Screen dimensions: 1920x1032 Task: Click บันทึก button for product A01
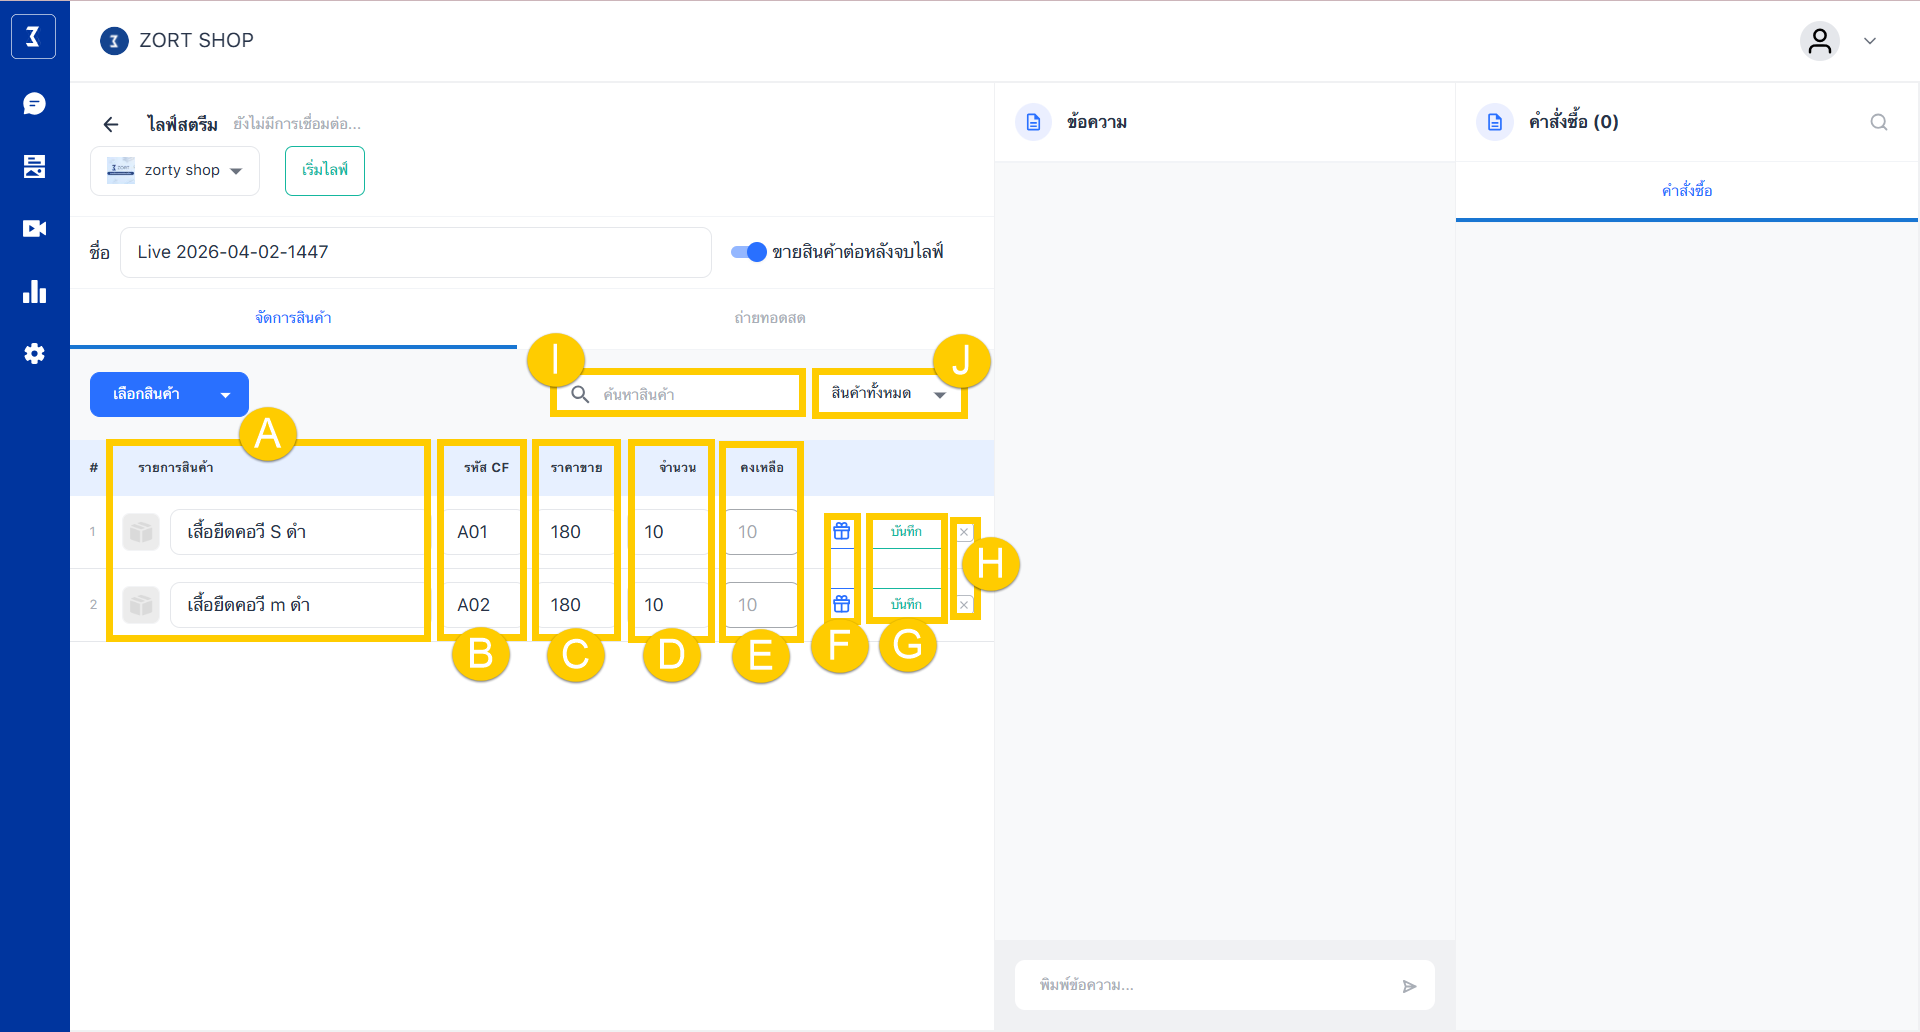[906, 531]
